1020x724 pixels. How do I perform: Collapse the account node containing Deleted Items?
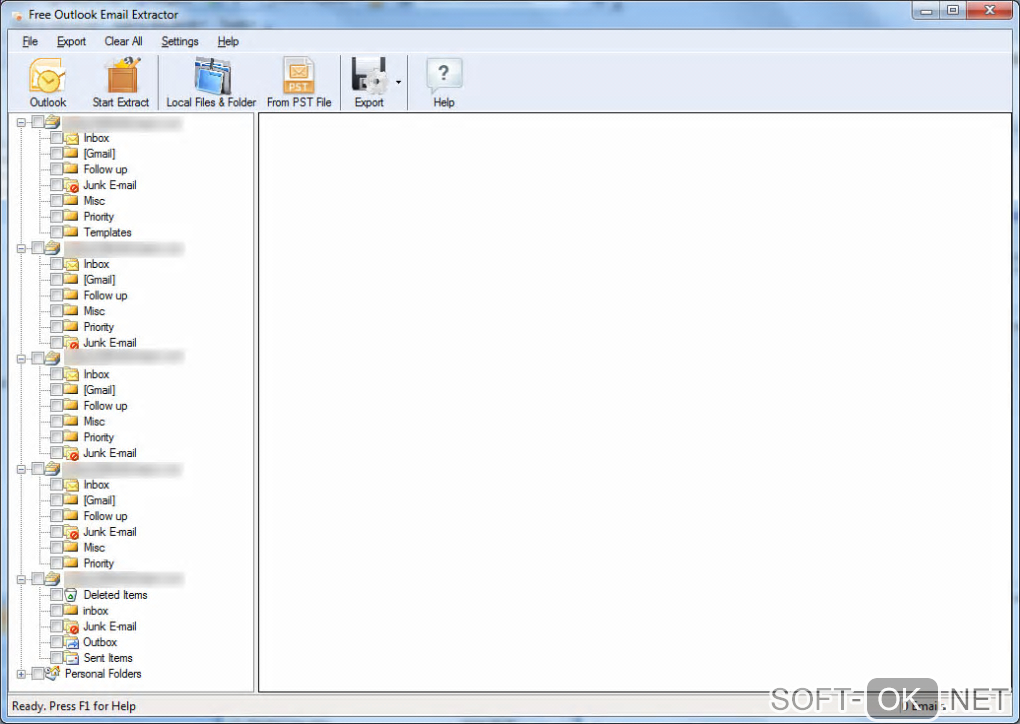point(21,580)
